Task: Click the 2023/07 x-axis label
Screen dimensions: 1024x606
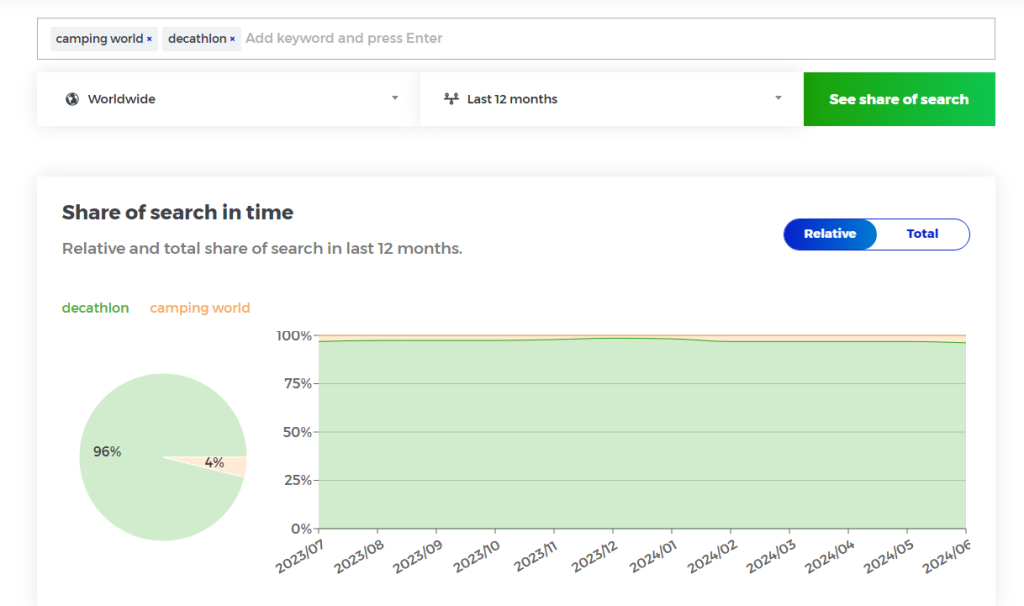Action: point(299,557)
